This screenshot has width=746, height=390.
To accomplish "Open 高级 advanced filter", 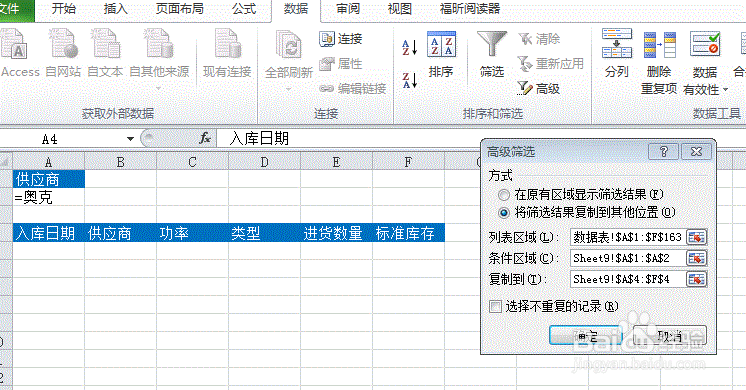I will pos(539,88).
